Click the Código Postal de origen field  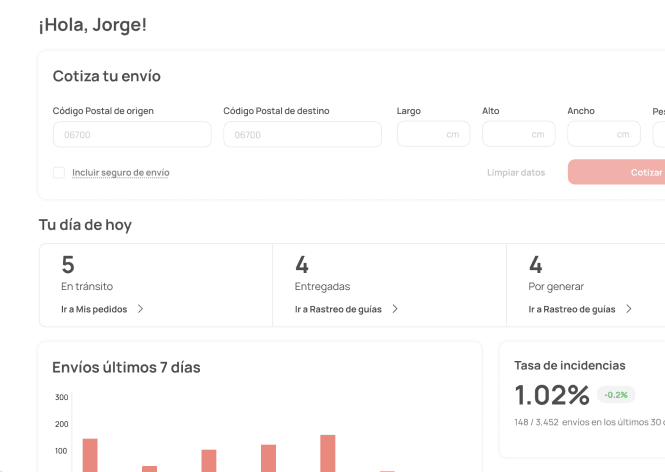132,134
